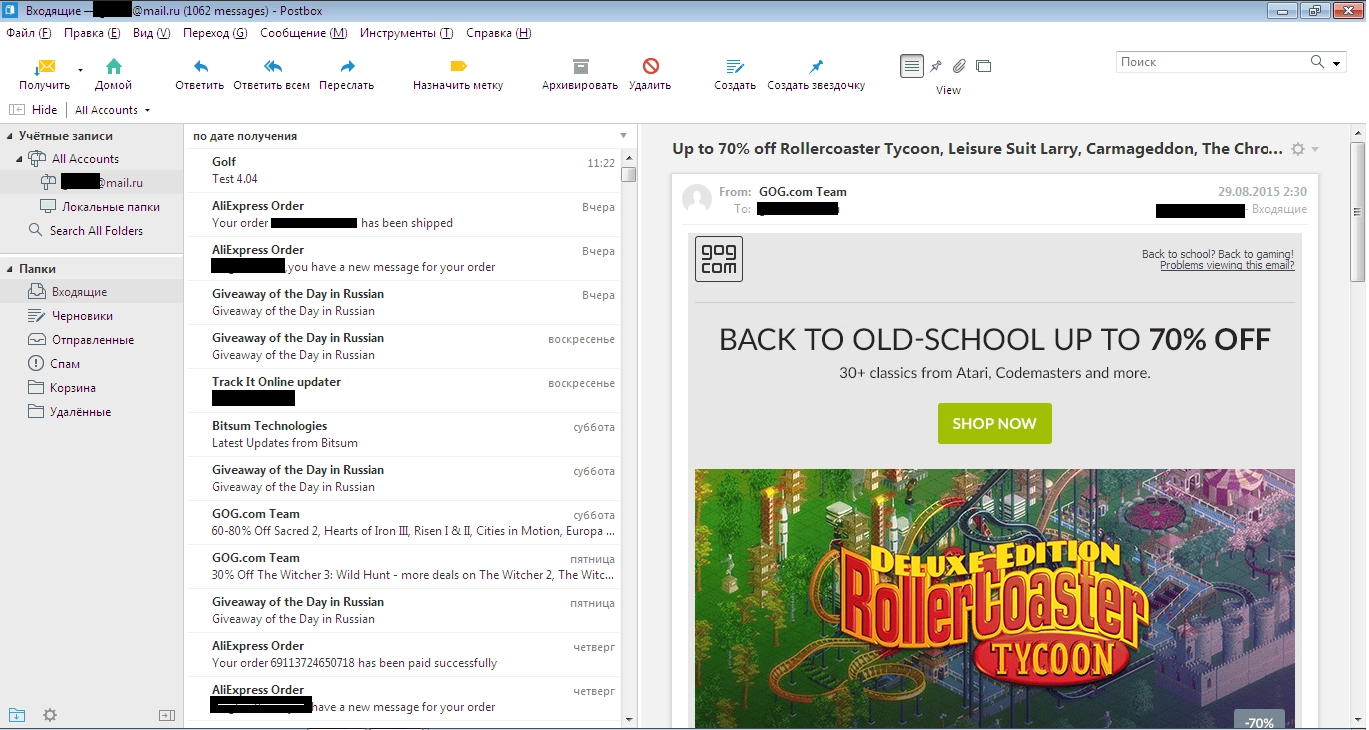Open the Правка menu

92,33
